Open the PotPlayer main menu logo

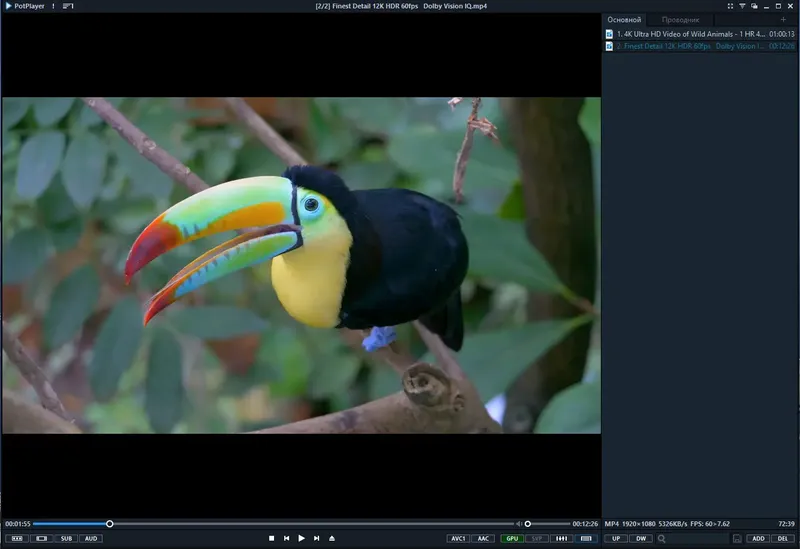pyautogui.click(x=24, y=6)
